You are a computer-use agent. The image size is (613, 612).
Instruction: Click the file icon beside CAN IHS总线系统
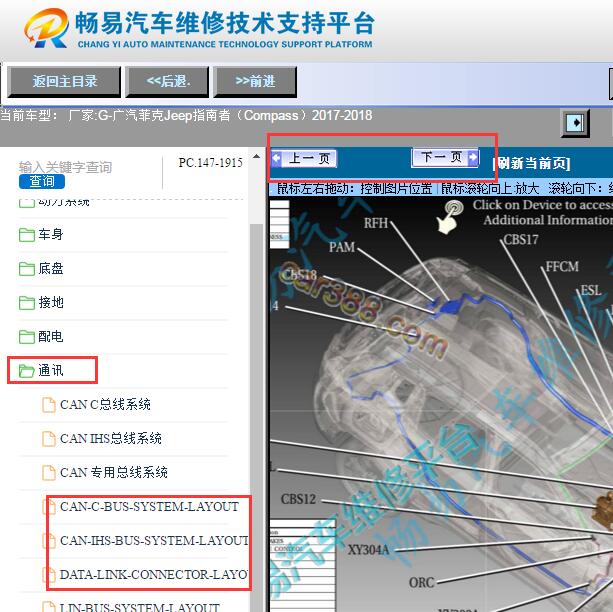[x=49, y=439]
